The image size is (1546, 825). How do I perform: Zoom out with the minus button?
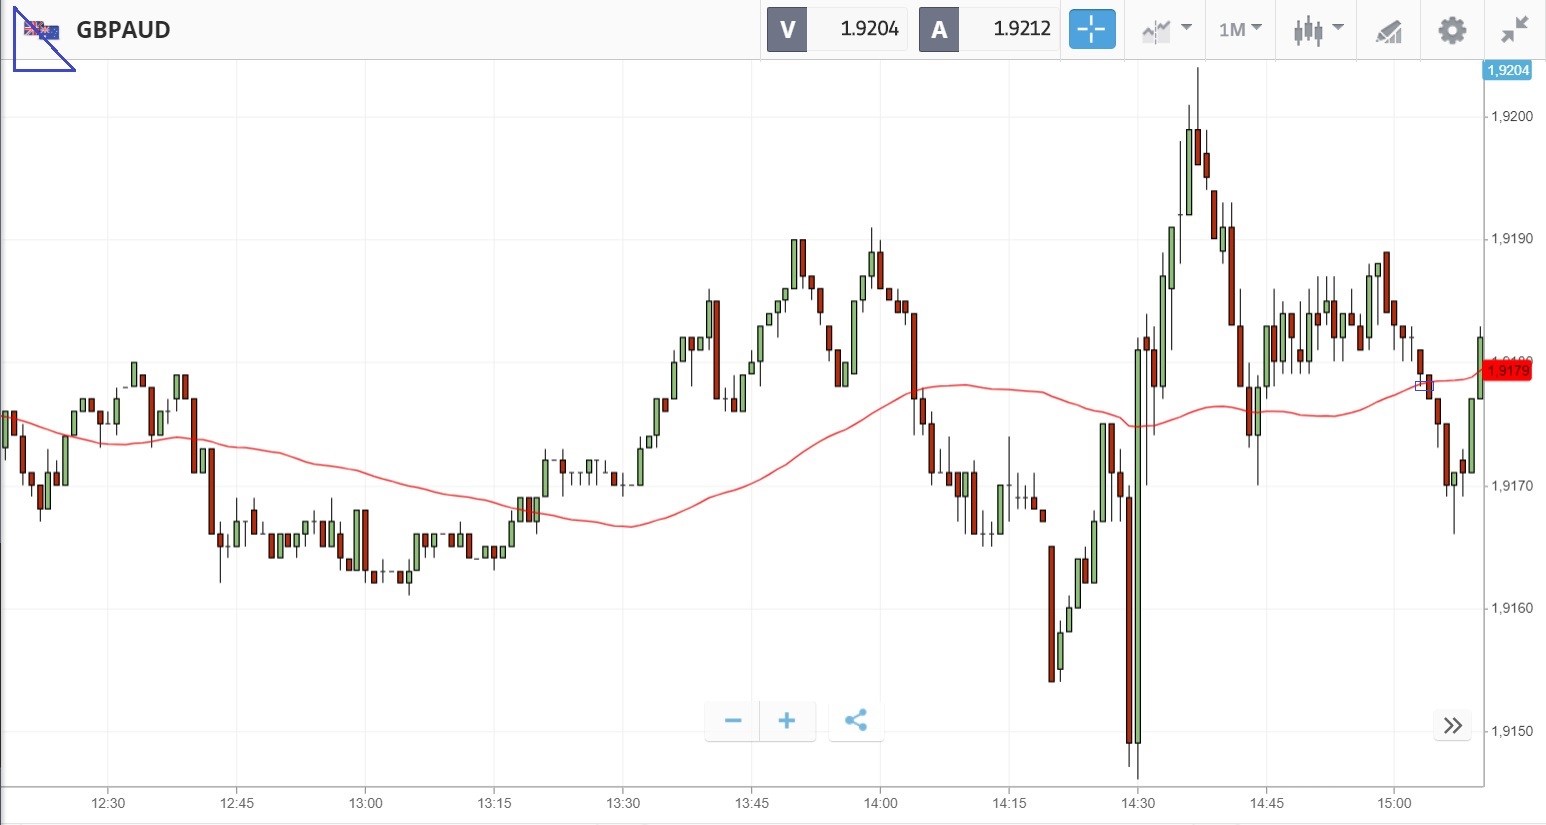click(733, 721)
